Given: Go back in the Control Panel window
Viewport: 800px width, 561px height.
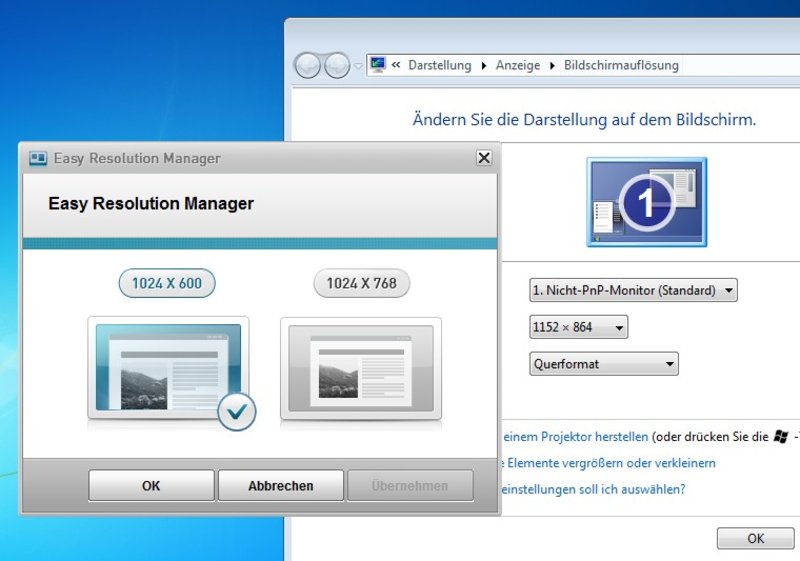Looking at the screenshot, I should point(308,65).
